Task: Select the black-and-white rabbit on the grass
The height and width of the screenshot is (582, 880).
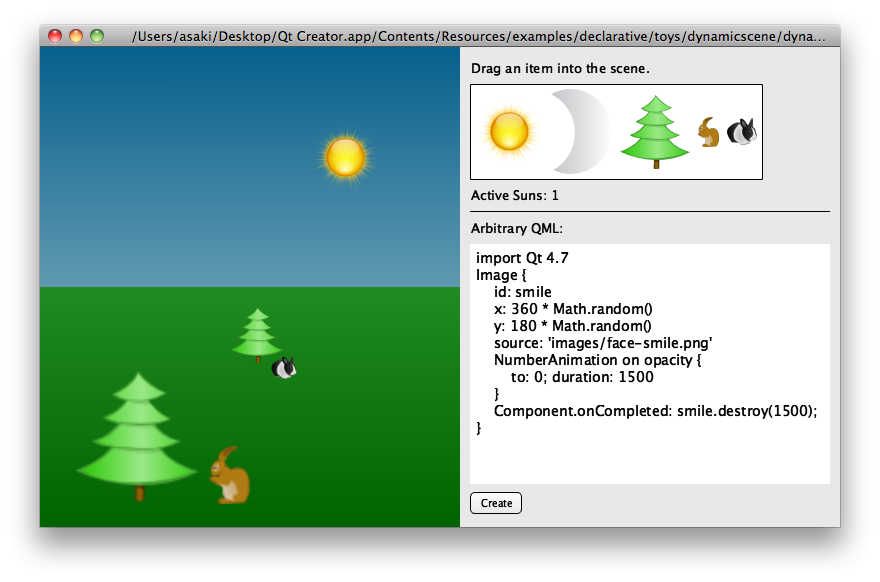Action: pyautogui.click(x=284, y=368)
